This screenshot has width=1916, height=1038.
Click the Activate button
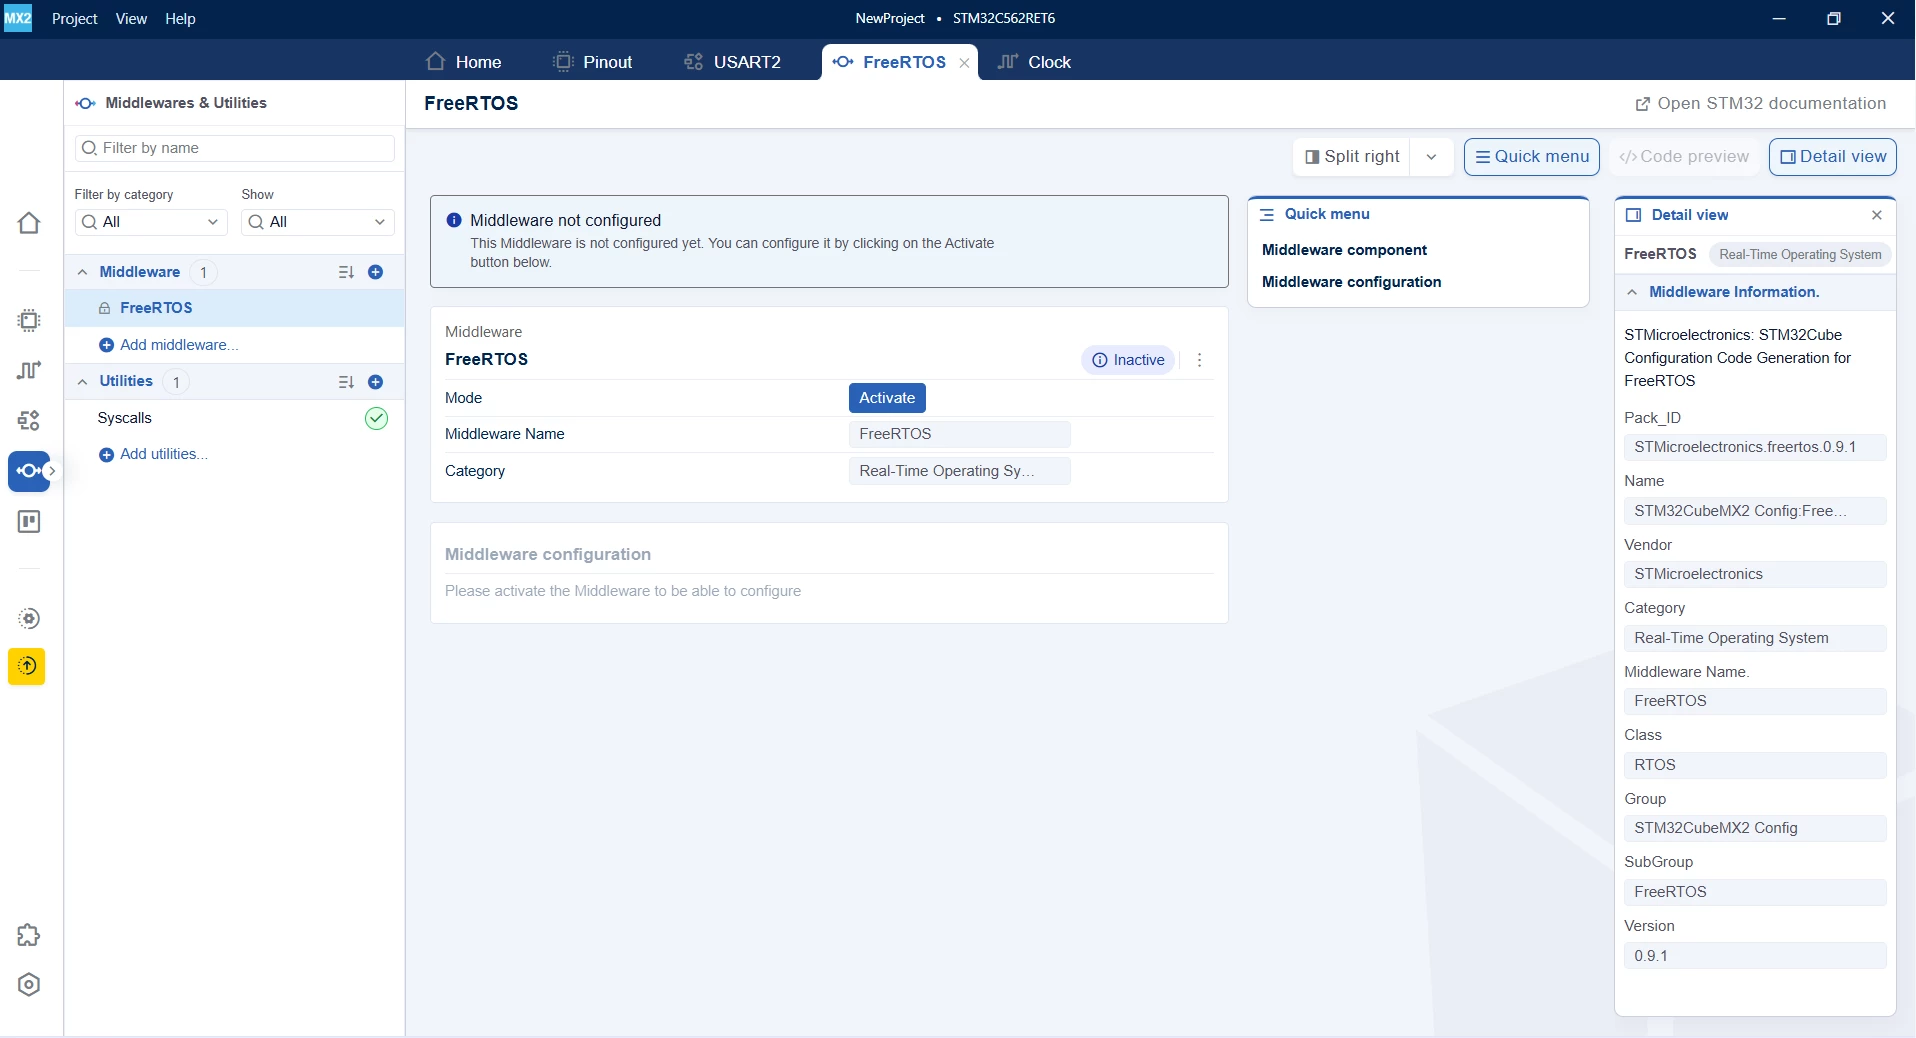(x=887, y=398)
